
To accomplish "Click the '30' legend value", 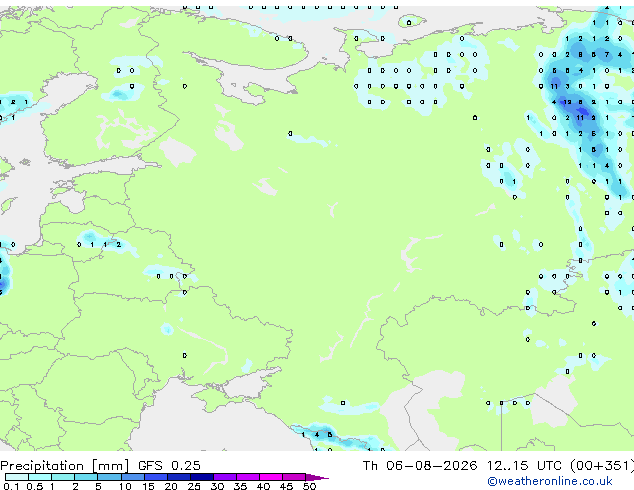I will coord(217,486).
